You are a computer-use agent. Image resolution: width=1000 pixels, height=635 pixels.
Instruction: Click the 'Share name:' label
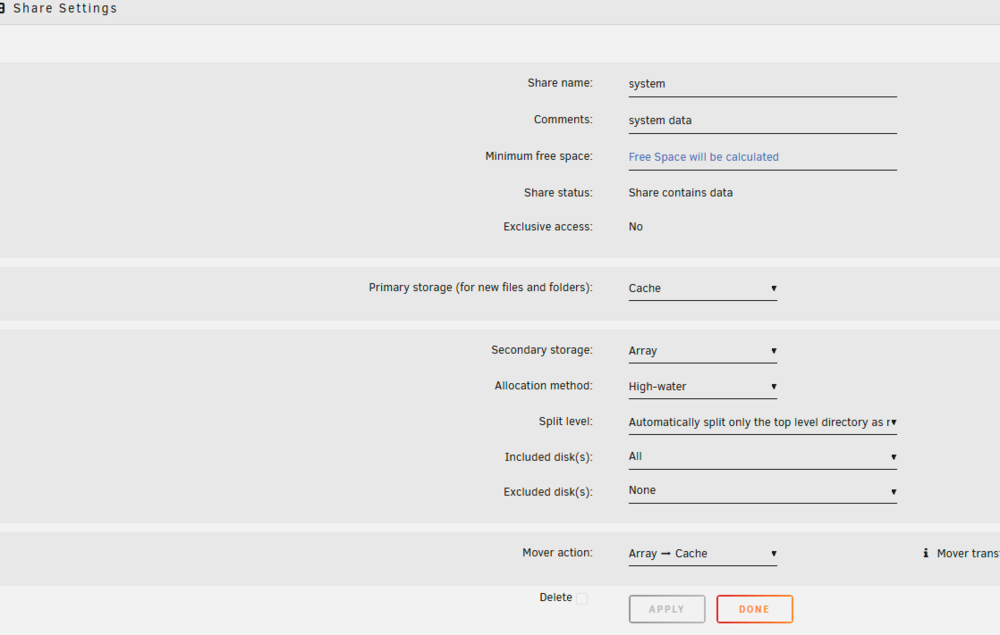coord(560,83)
